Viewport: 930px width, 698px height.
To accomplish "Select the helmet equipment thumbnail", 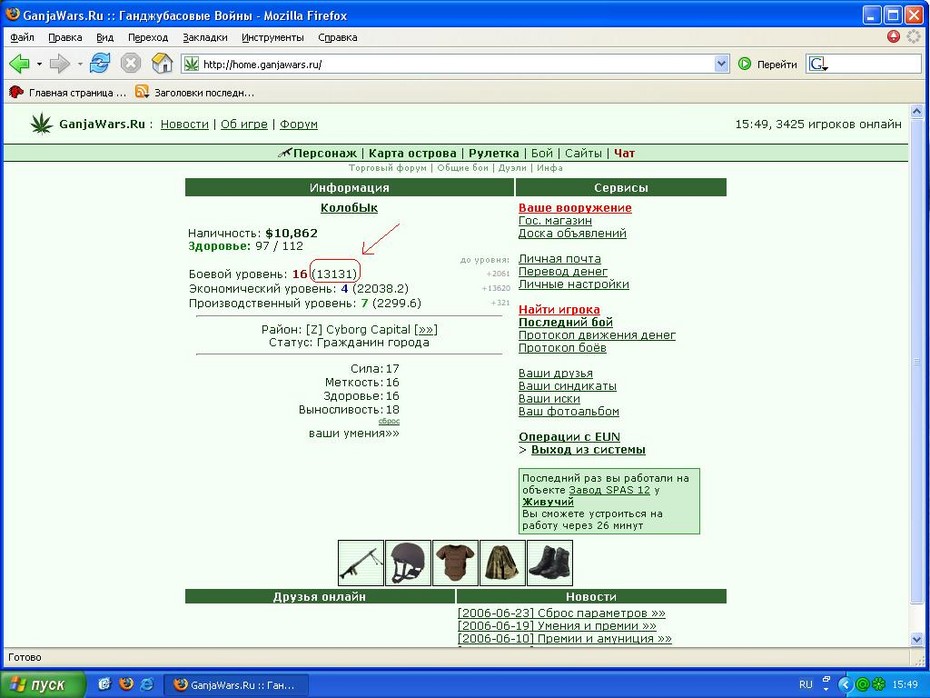I will (408, 562).
